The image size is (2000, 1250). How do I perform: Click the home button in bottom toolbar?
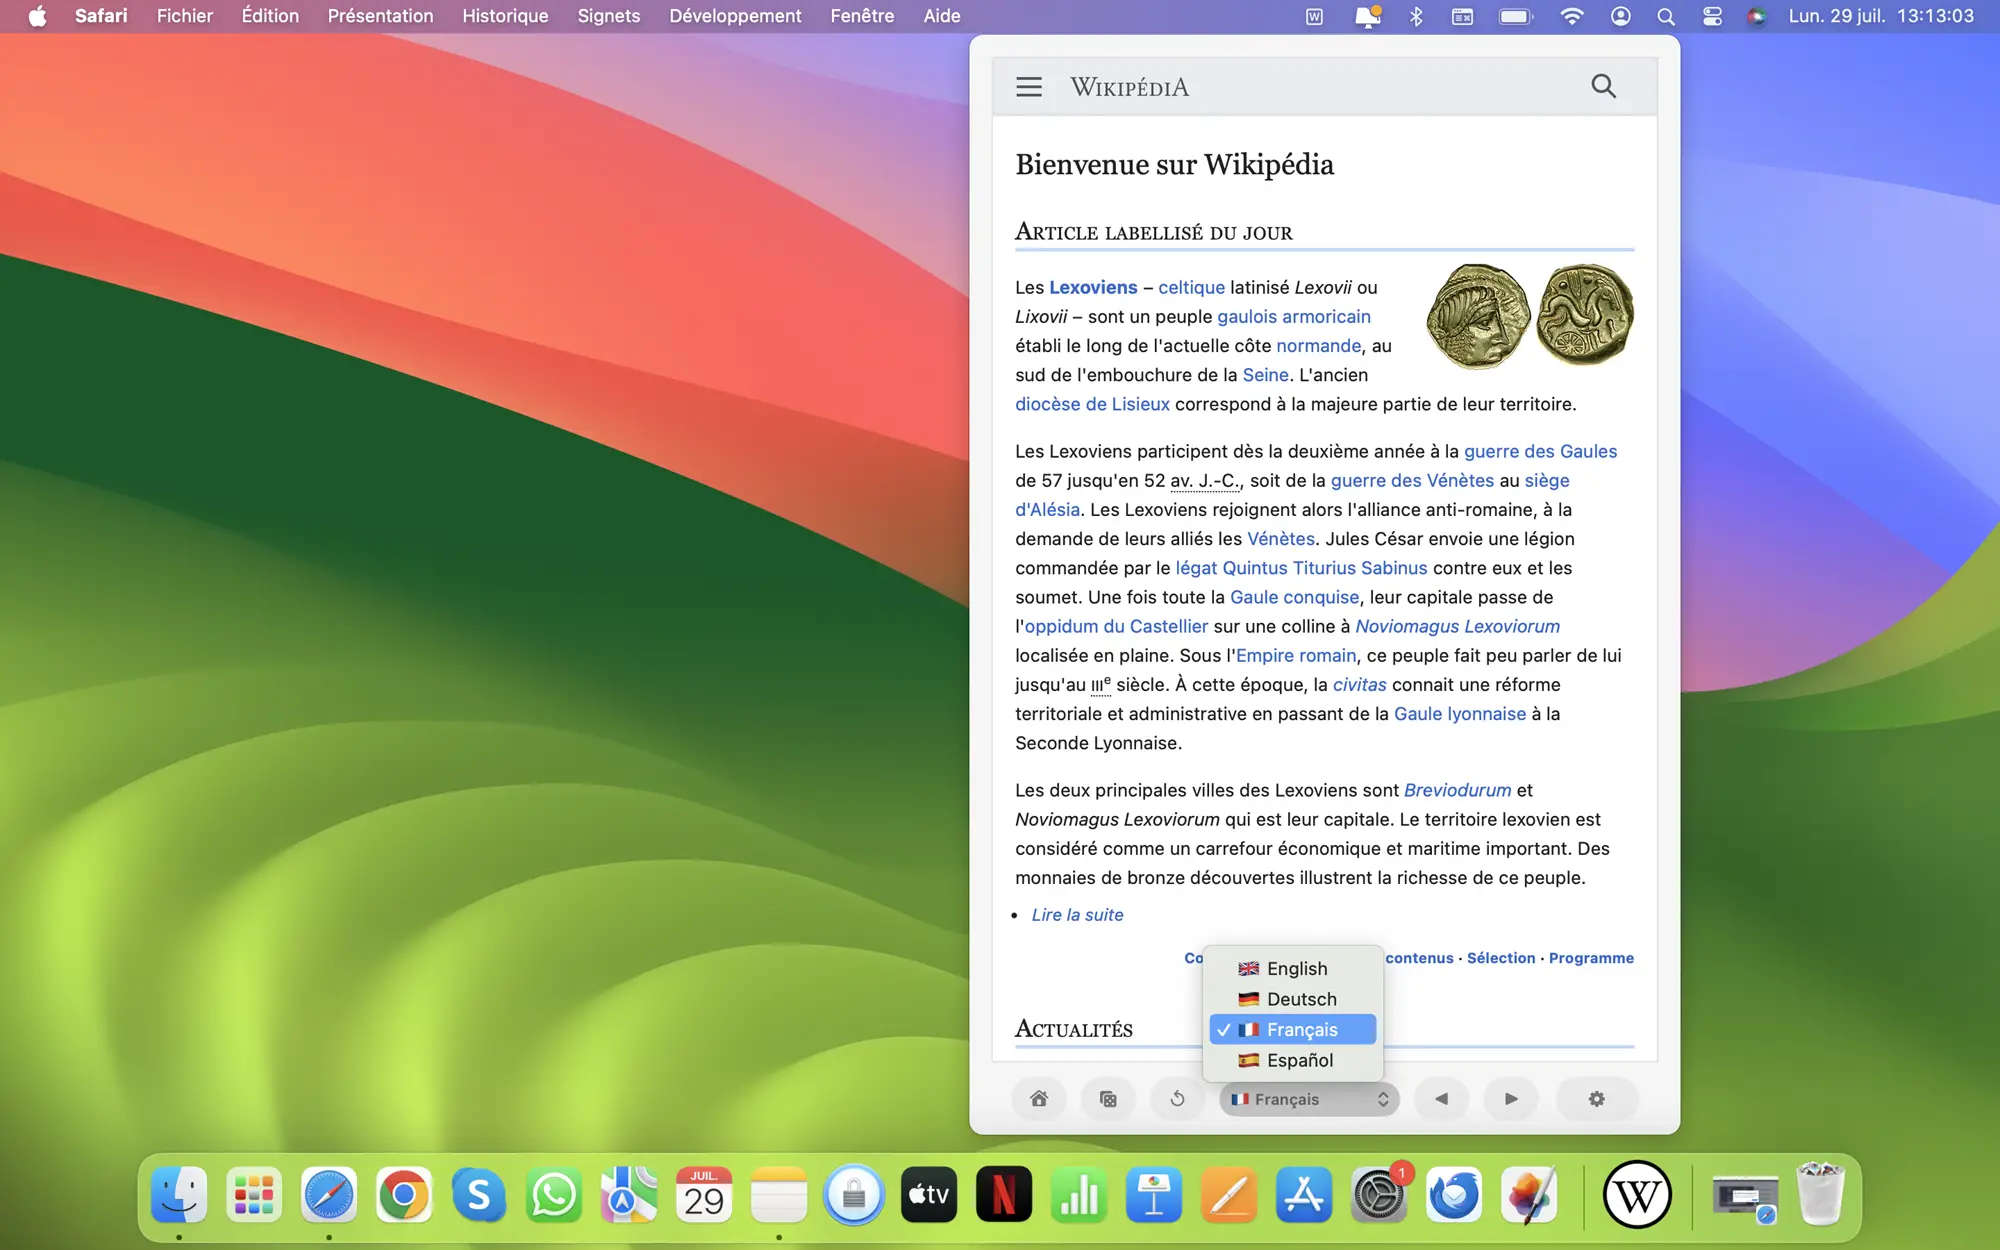(x=1039, y=1099)
